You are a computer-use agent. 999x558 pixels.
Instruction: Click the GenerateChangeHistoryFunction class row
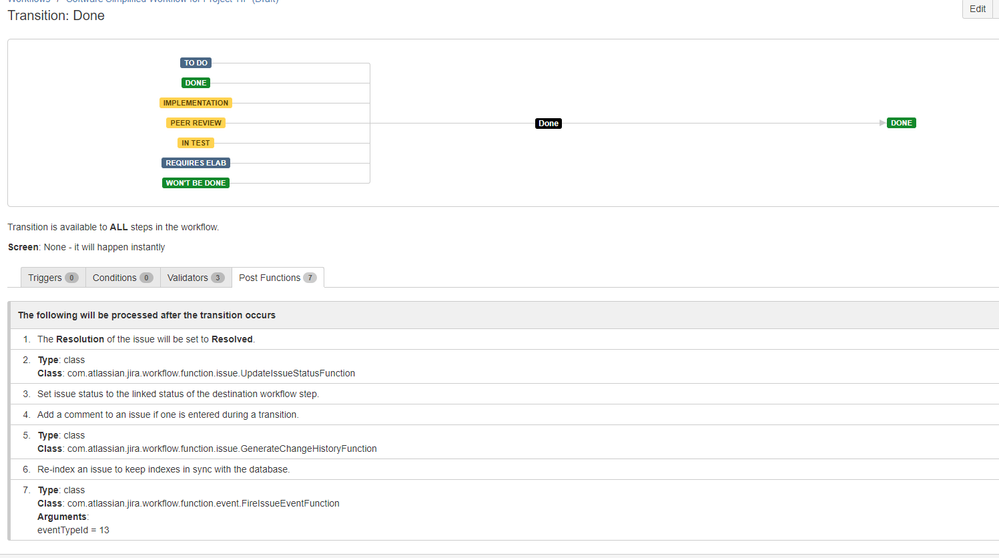pyautogui.click(x=503, y=442)
